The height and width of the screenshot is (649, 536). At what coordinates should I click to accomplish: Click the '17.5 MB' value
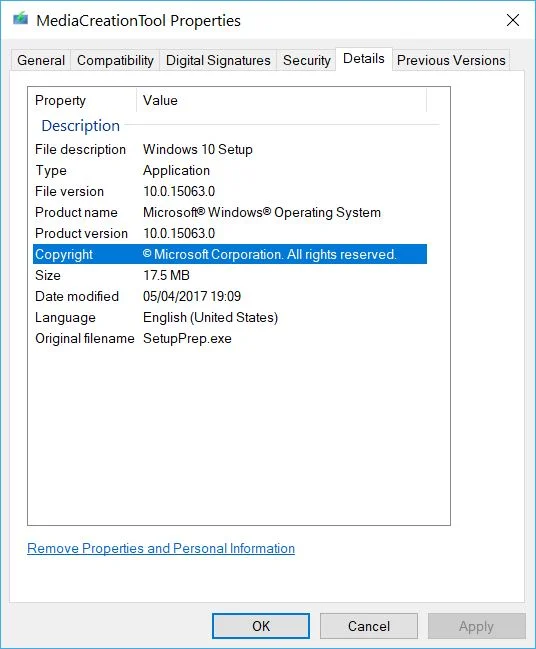tap(166, 275)
